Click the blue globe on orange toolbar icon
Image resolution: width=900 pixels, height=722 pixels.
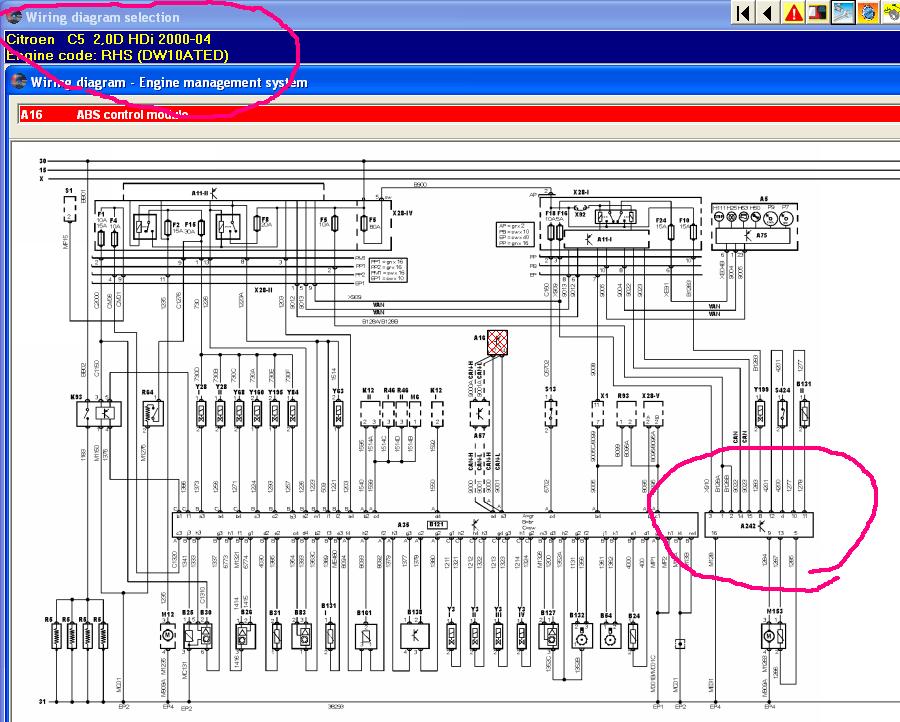click(867, 13)
